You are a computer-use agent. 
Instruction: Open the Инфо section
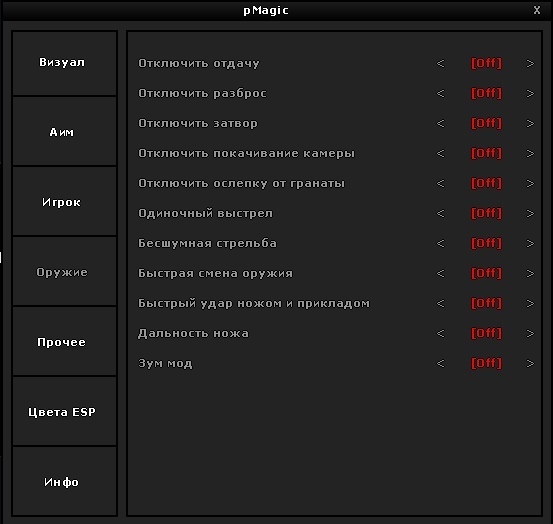(x=65, y=481)
